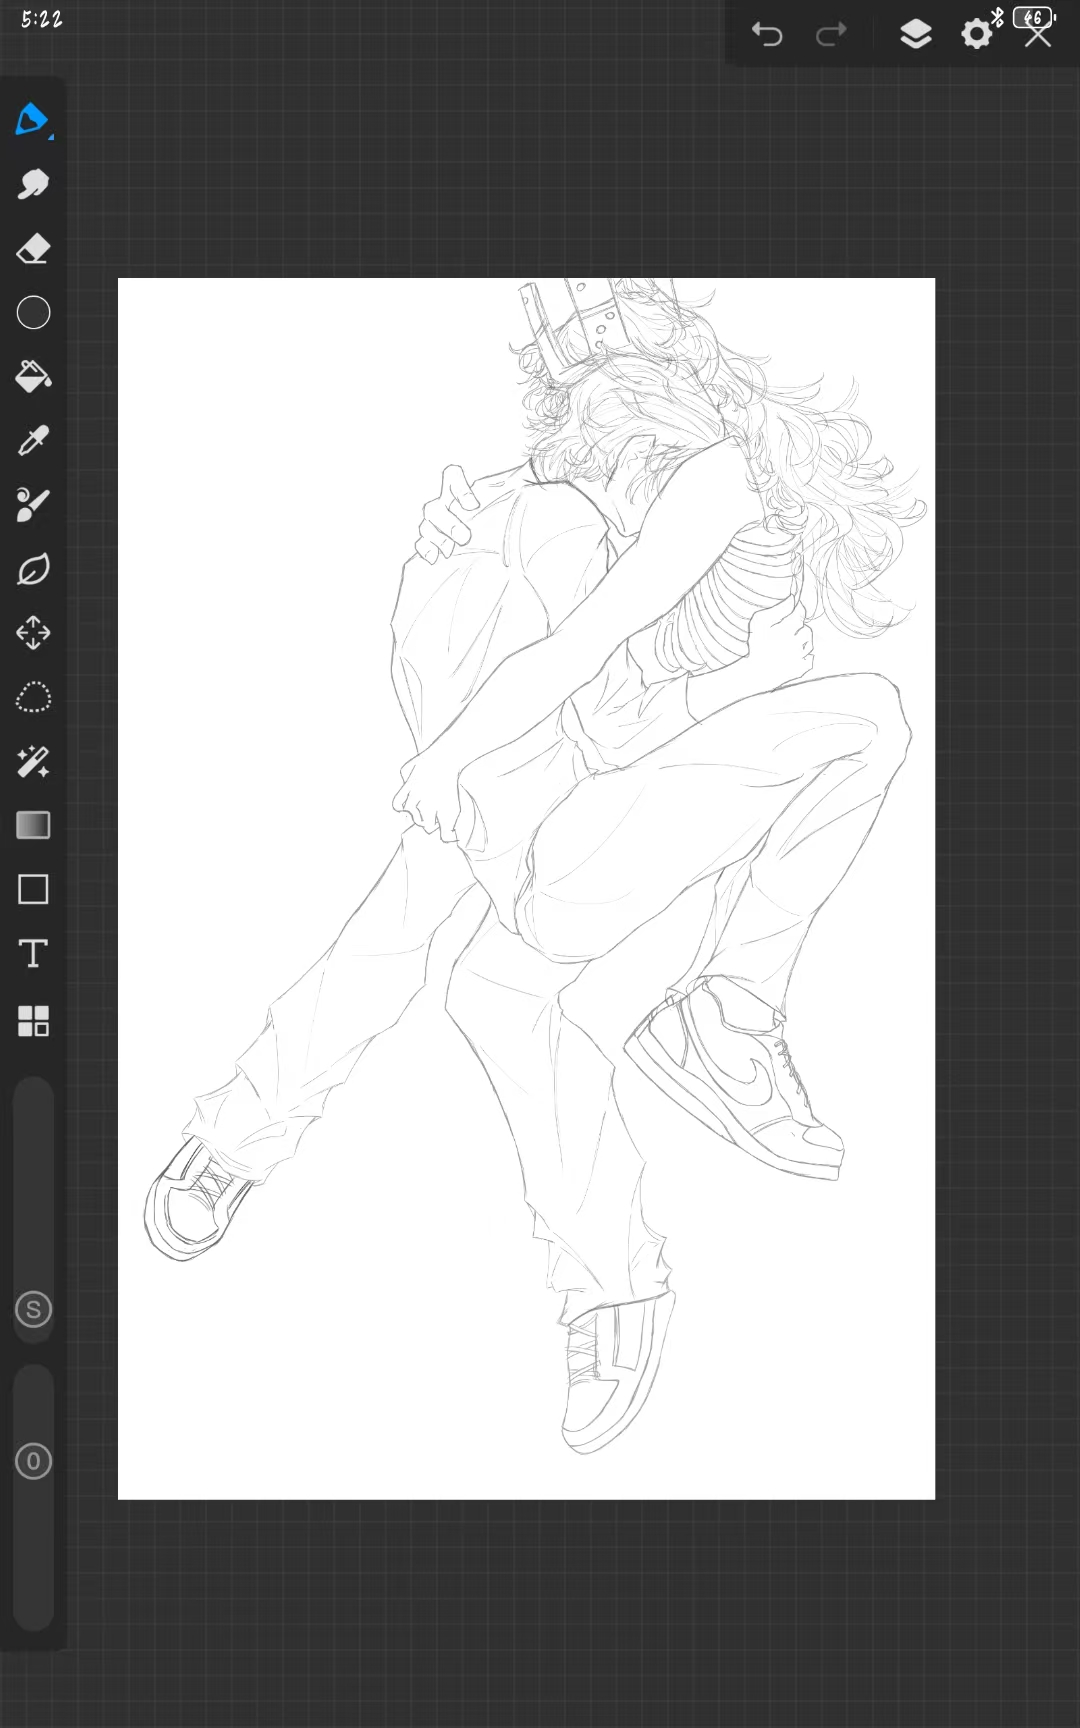Select the Lasso selection tool
Image resolution: width=1080 pixels, height=1728 pixels.
(33, 697)
